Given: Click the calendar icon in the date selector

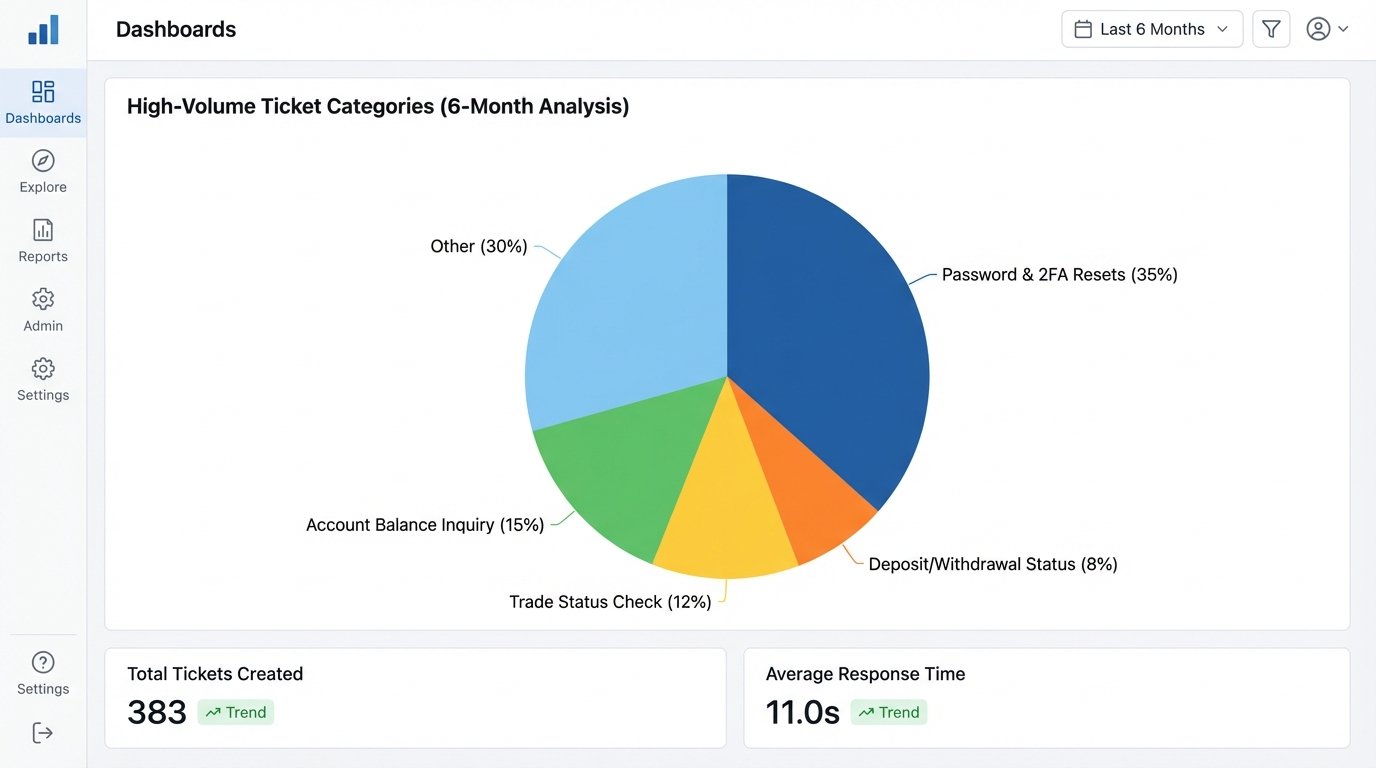Looking at the screenshot, I should tap(1084, 29).
